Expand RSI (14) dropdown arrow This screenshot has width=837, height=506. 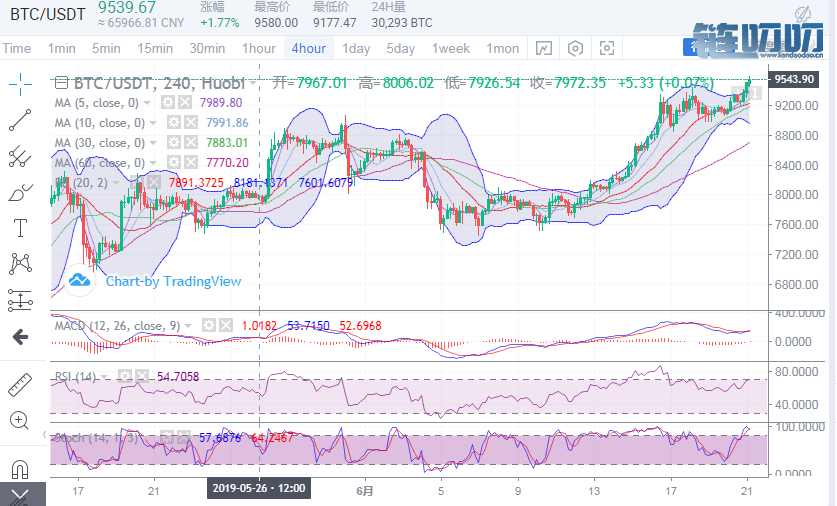104,377
